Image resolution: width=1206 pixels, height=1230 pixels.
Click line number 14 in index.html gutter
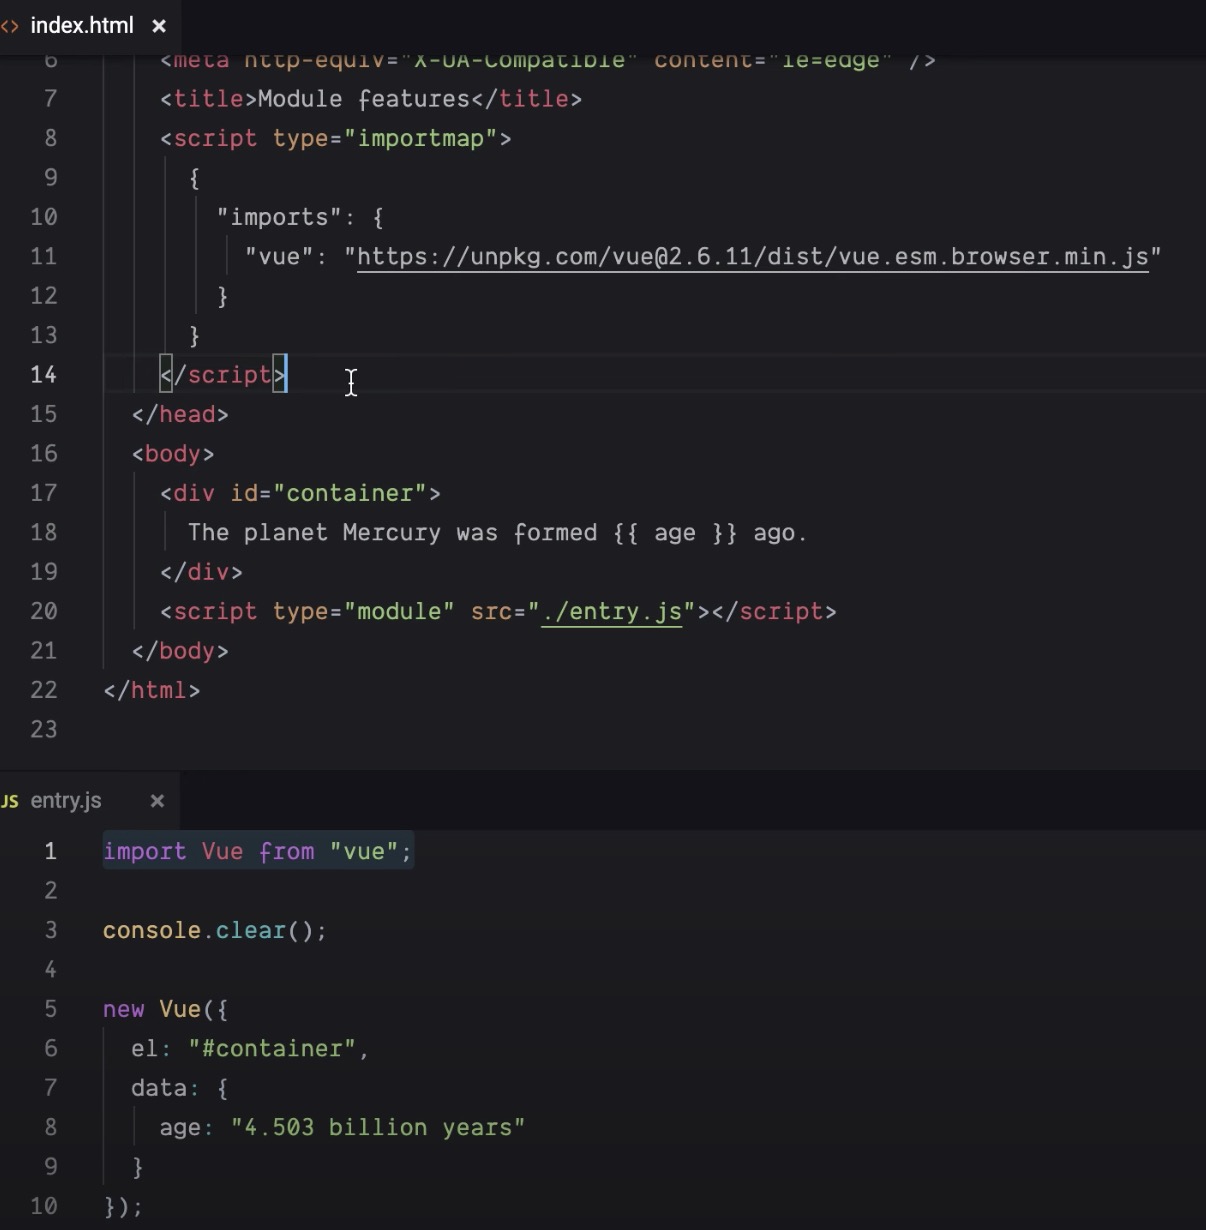click(44, 375)
